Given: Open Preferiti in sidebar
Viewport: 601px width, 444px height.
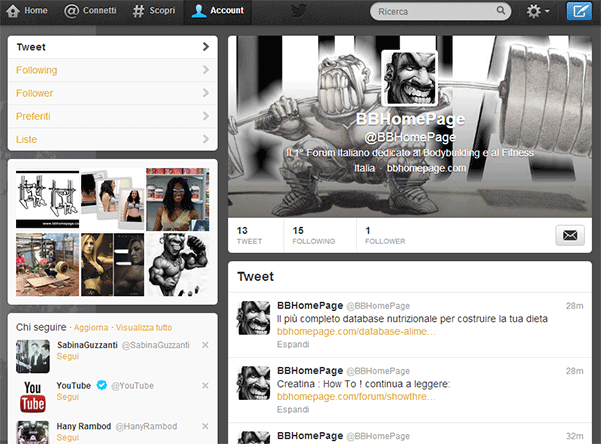Looking at the screenshot, I should coord(113,116).
